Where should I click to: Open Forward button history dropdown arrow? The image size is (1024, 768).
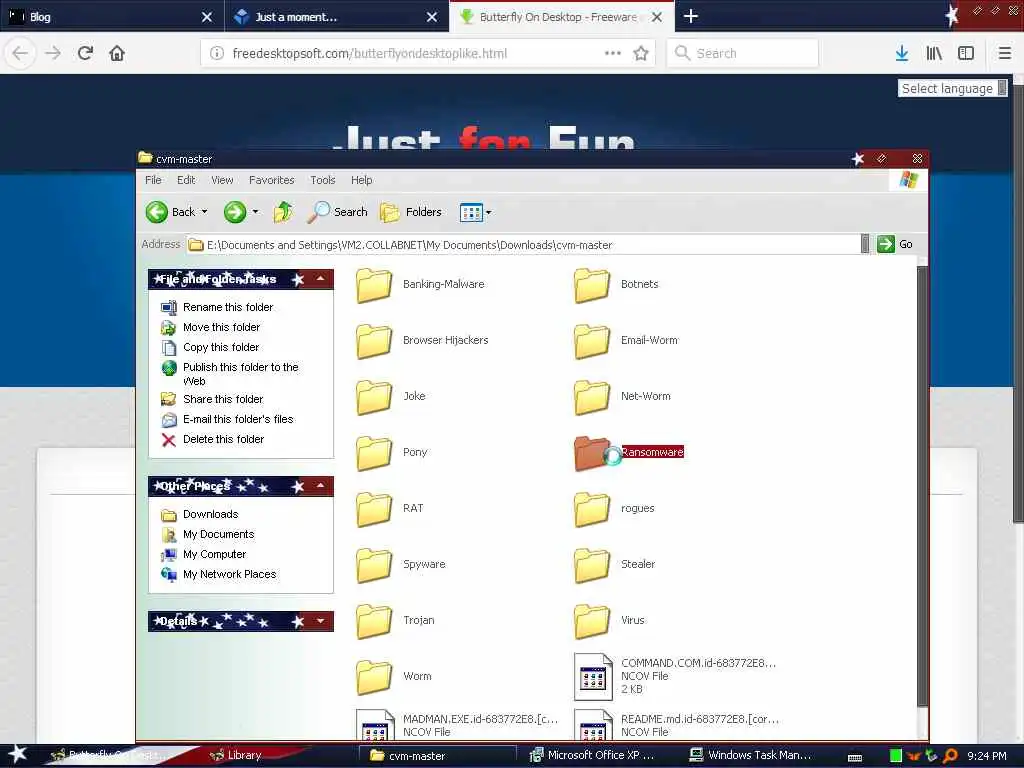click(255, 212)
